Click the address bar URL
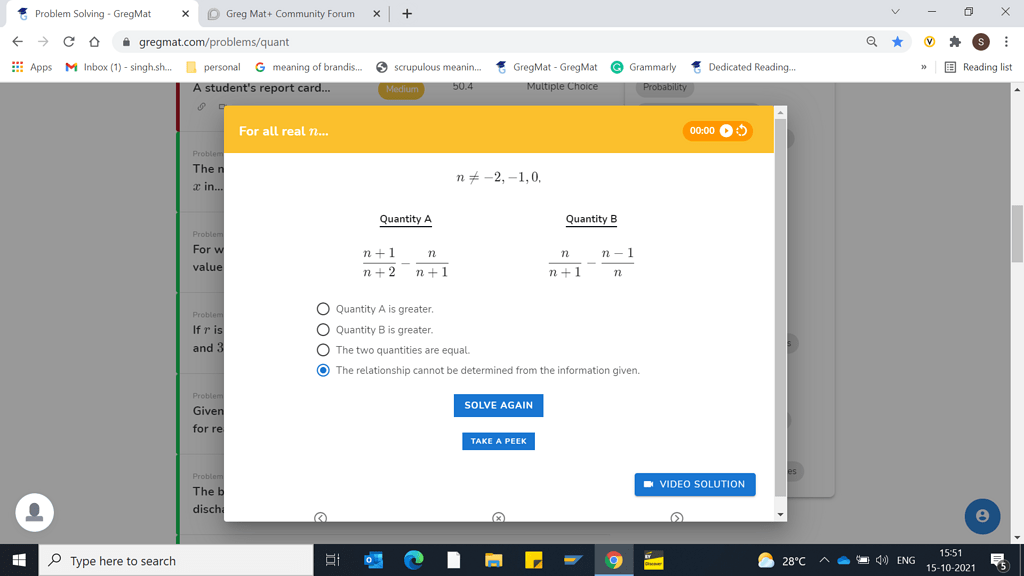1024x576 pixels. pos(214,42)
